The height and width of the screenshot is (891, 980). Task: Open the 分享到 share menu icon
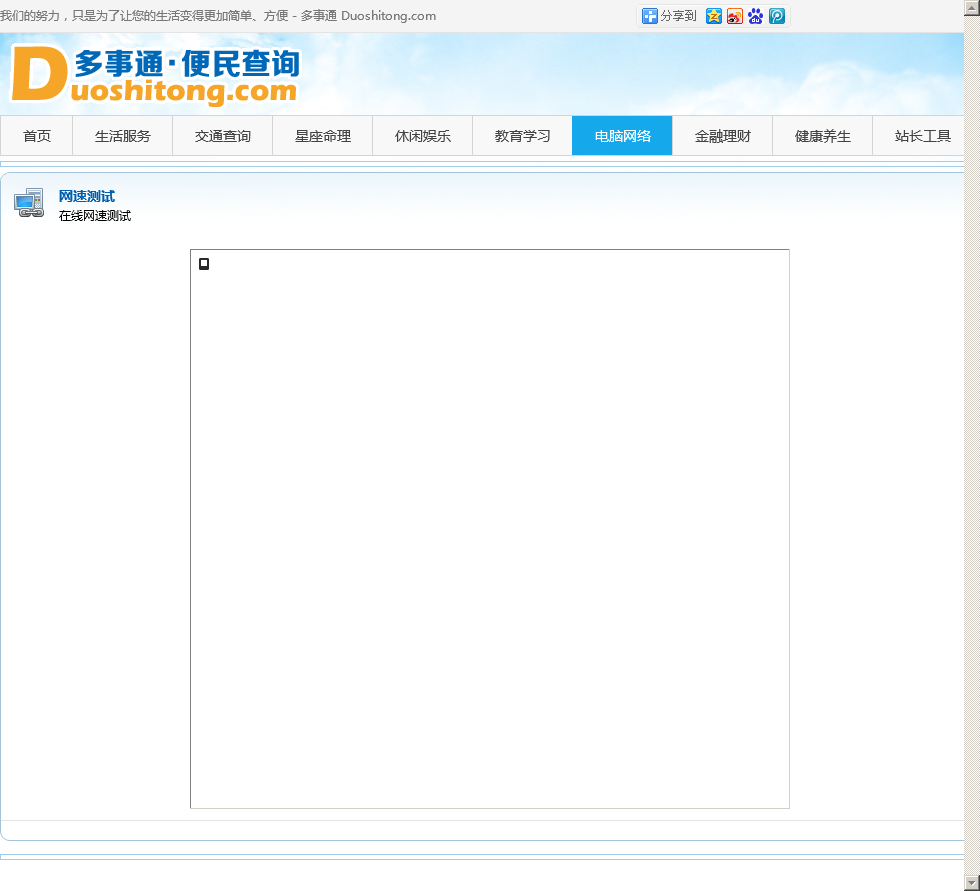(x=649, y=16)
